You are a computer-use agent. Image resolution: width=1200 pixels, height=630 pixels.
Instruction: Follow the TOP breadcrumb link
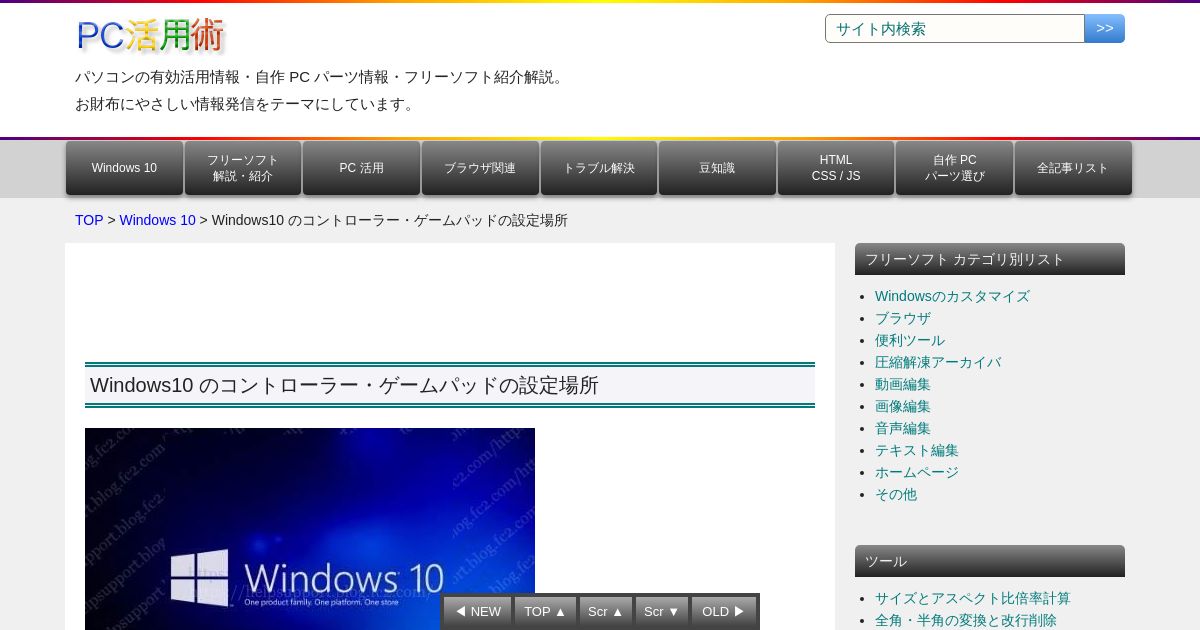tap(89, 220)
